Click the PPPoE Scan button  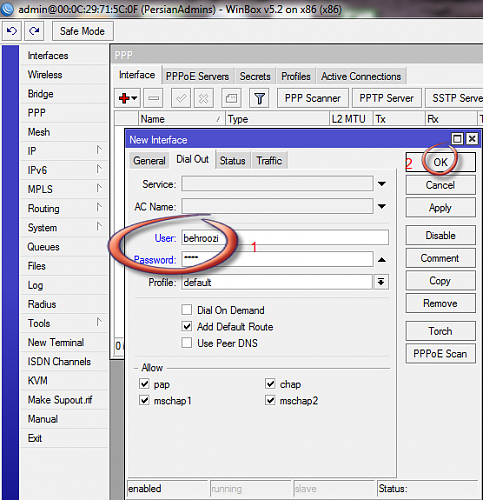[x=440, y=354]
